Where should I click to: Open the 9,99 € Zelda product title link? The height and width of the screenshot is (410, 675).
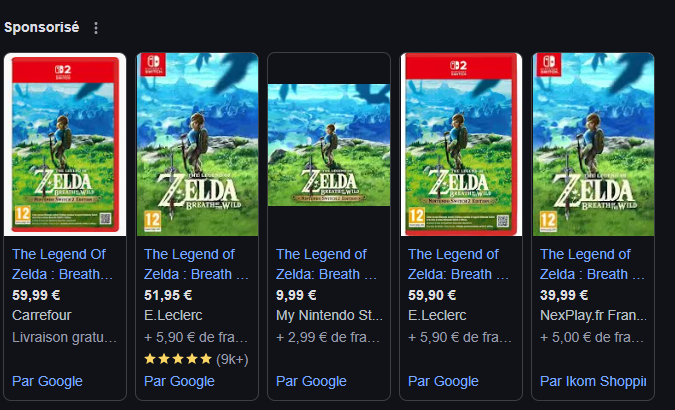click(327, 264)
